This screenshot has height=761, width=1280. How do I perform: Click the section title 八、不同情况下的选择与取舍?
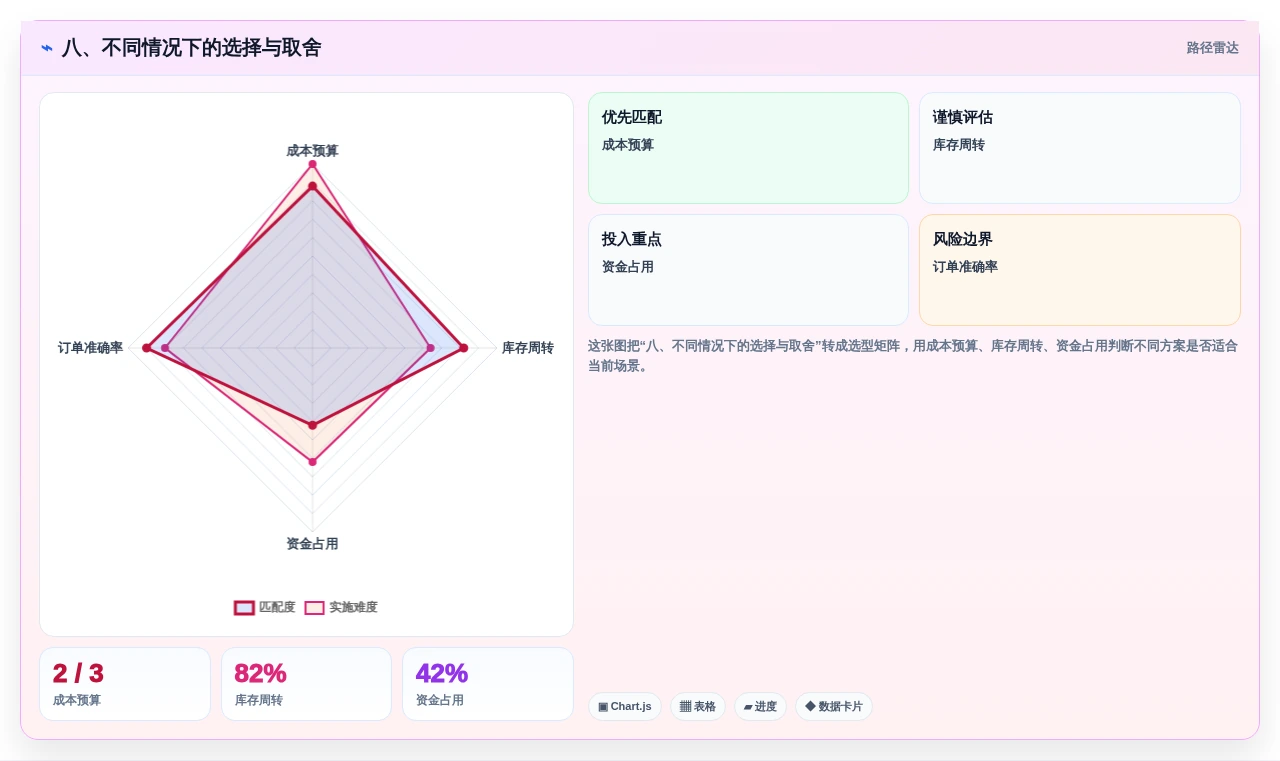point(192,48)
